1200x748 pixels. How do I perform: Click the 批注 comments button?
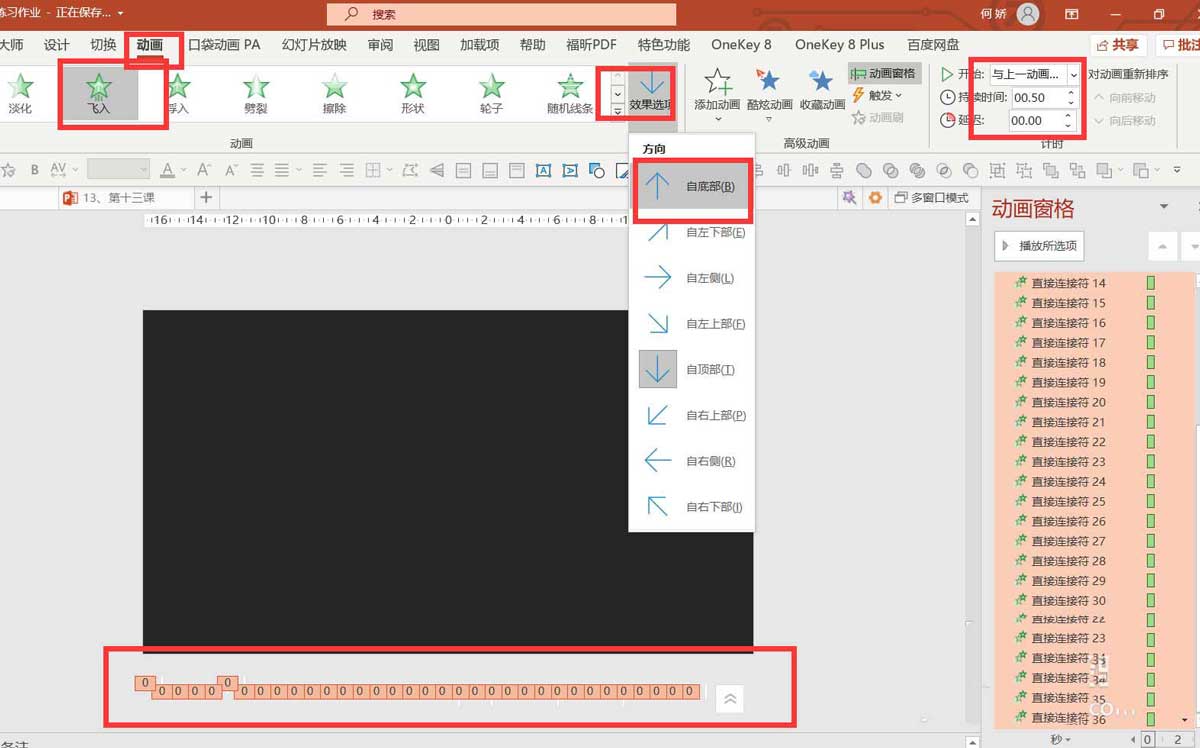(x=1180, y=45)
